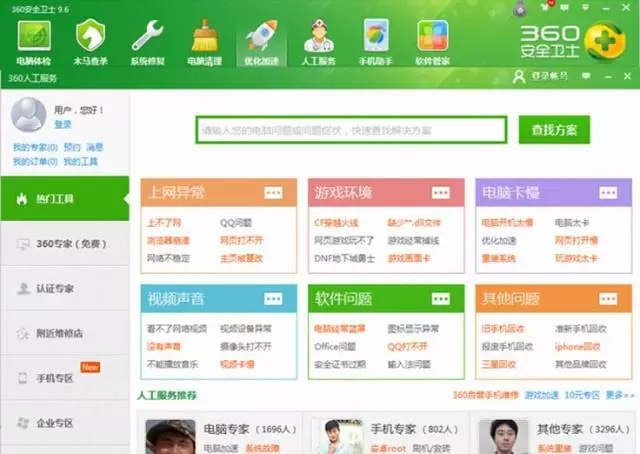Click the medal icon in main title bar

pos(520,9)
